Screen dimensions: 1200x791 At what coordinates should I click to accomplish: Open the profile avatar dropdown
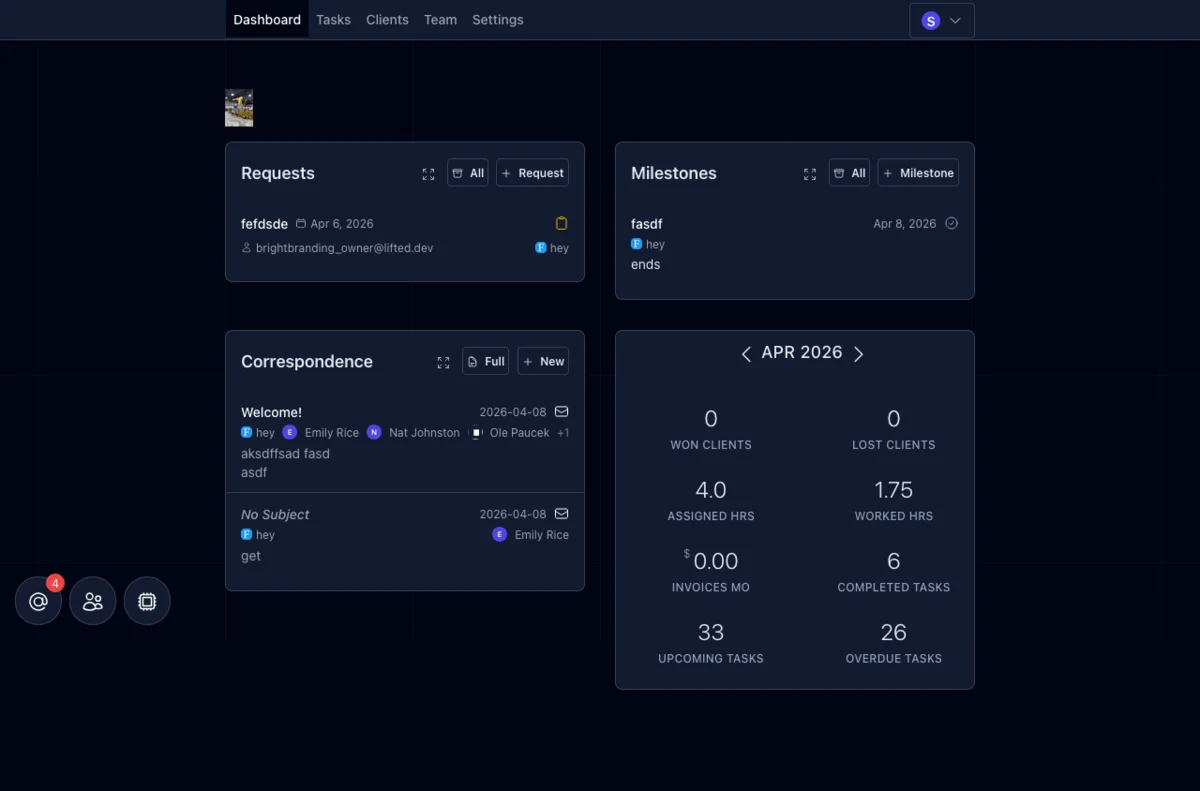click(x=941, y=20)
